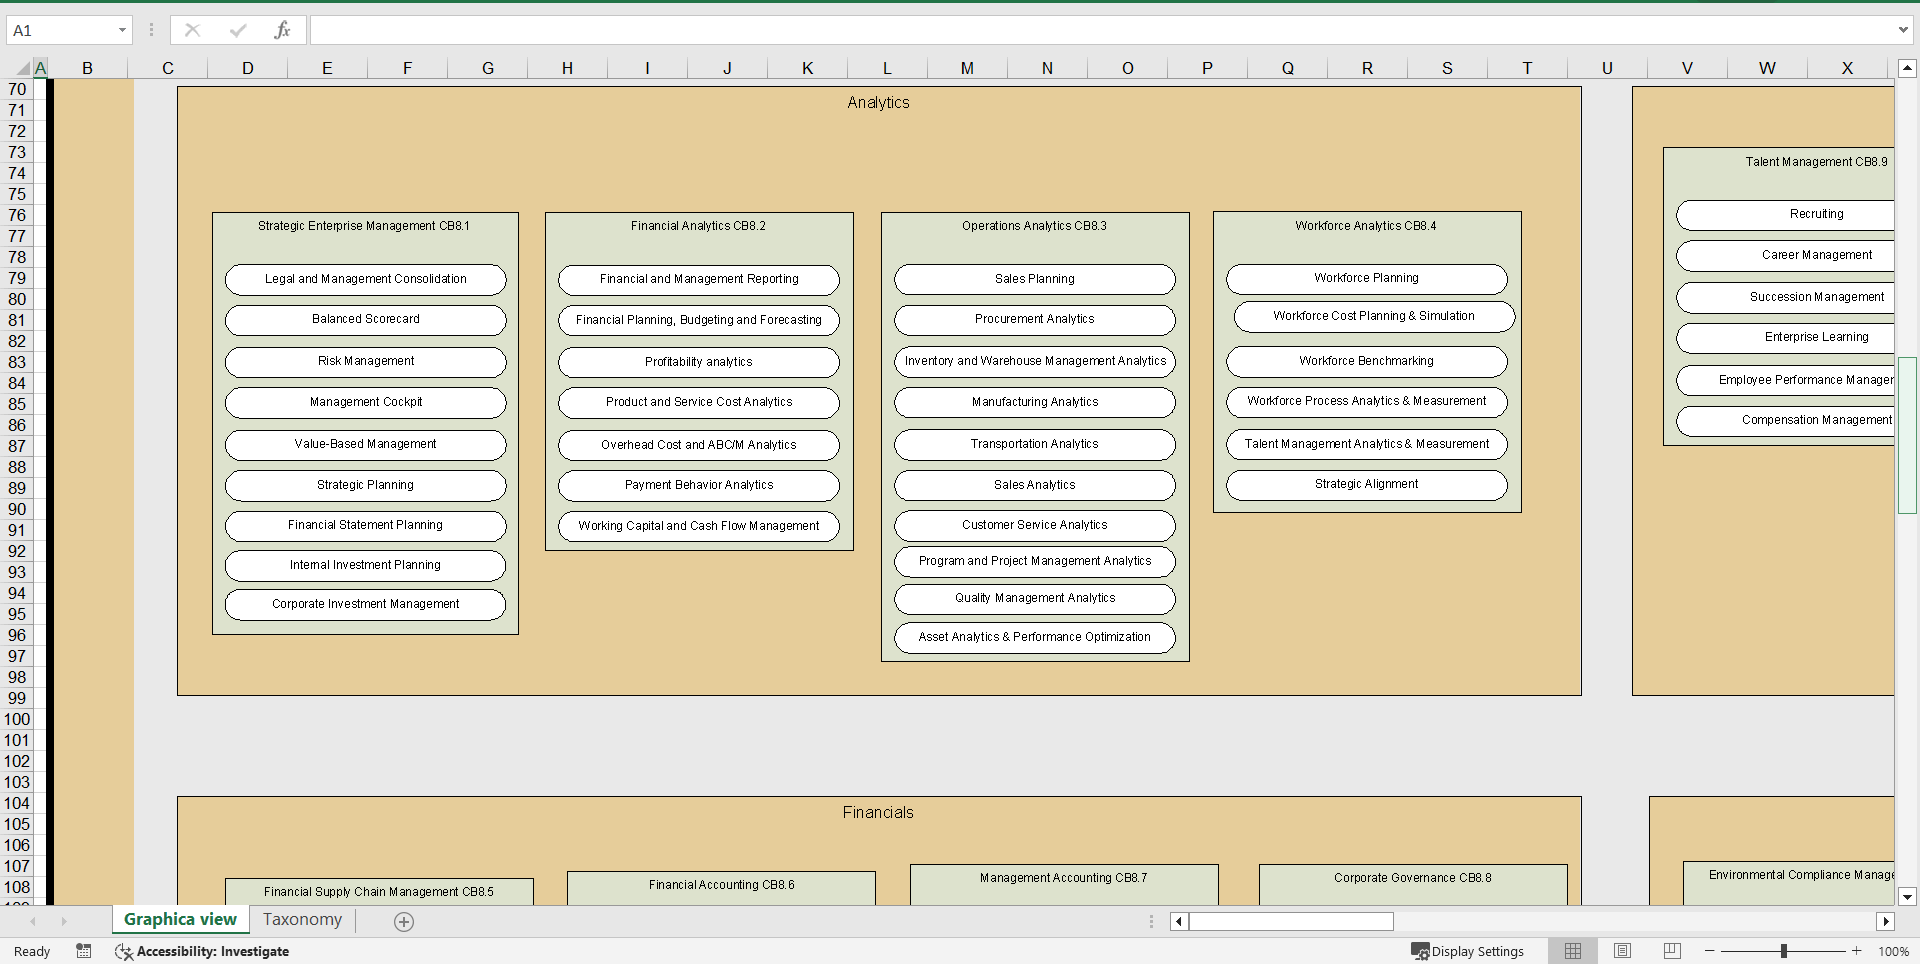This screenshot has height=966, width=1920.
Task: Click the Cancel (X) icon beside formula bar
Action: point(192,30)
